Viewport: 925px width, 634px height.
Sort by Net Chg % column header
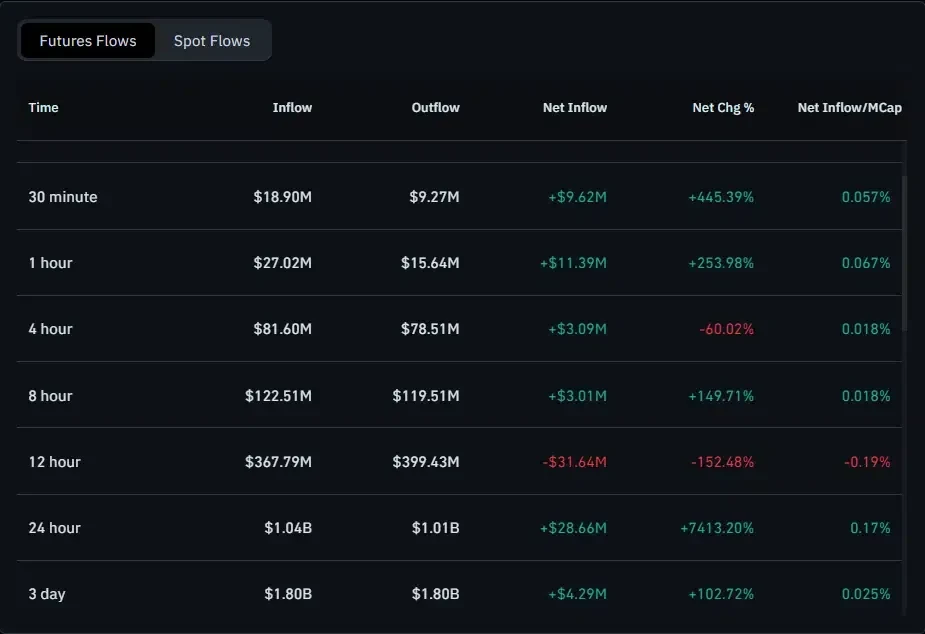coord(723,107)
